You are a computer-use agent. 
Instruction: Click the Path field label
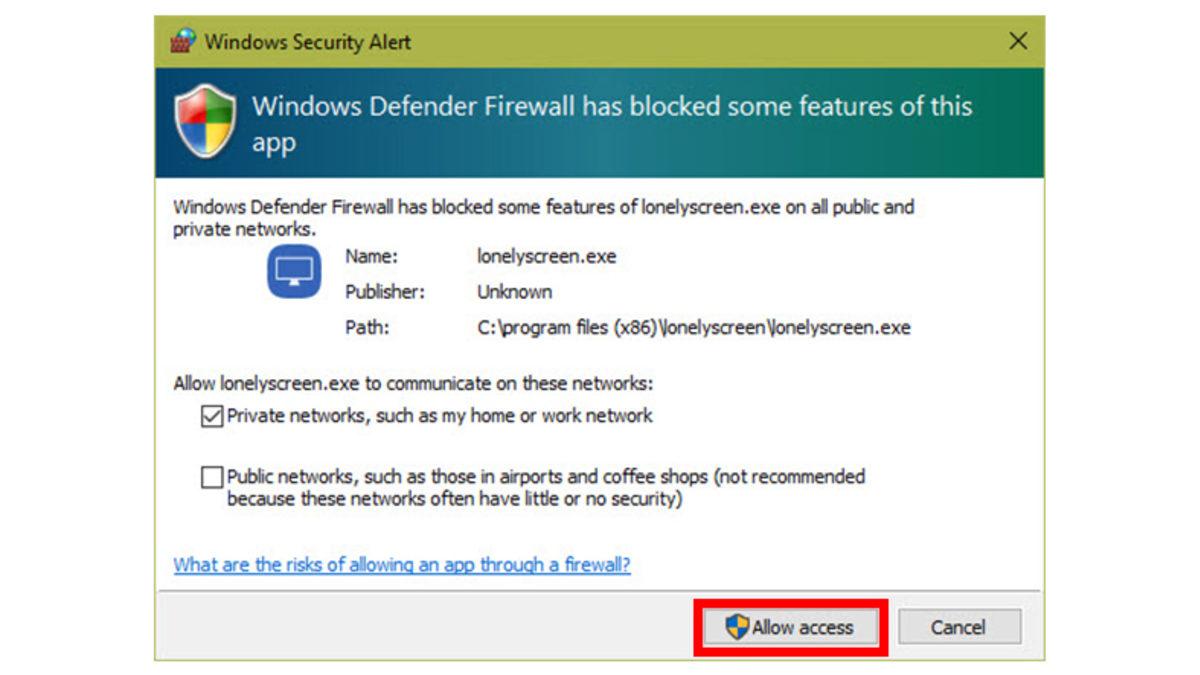click(x=366, y=327)
